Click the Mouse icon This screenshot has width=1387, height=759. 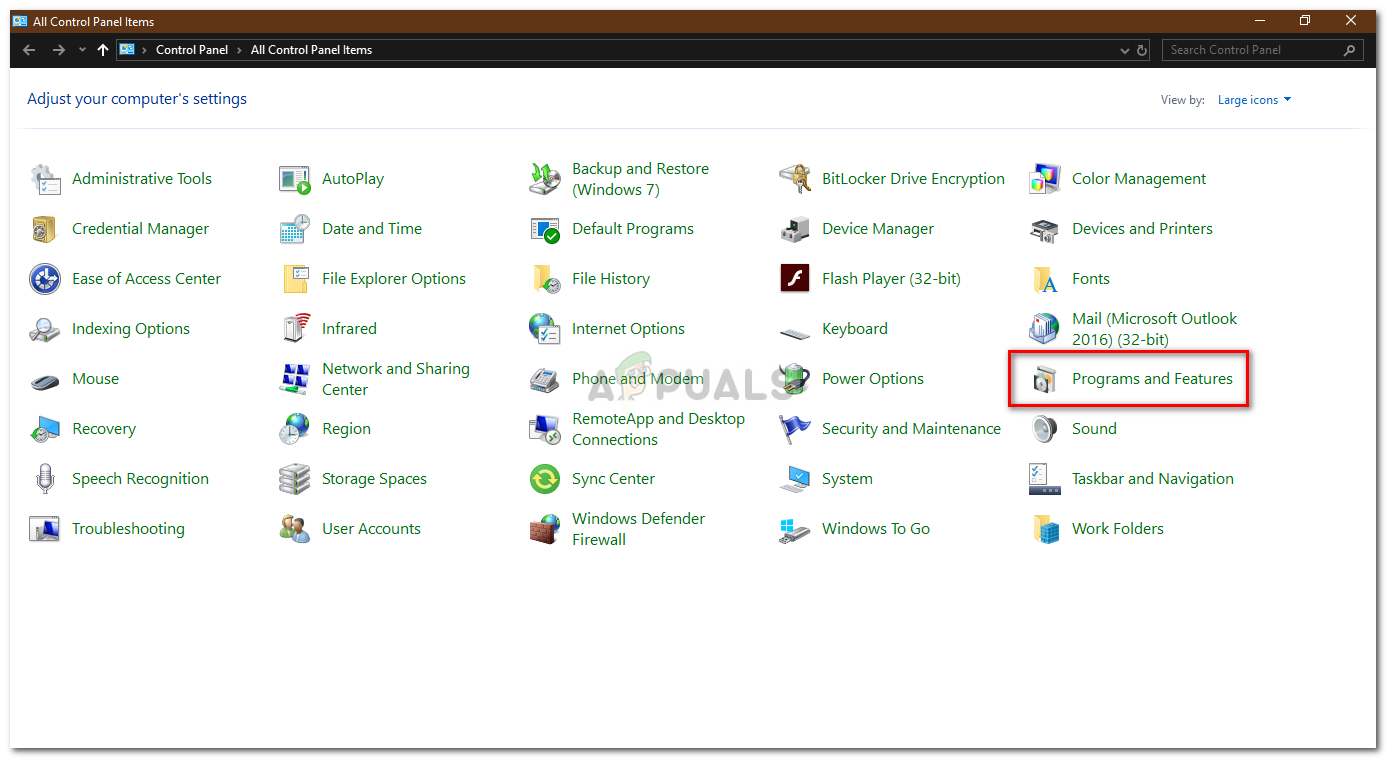click(x=45, y=379)
